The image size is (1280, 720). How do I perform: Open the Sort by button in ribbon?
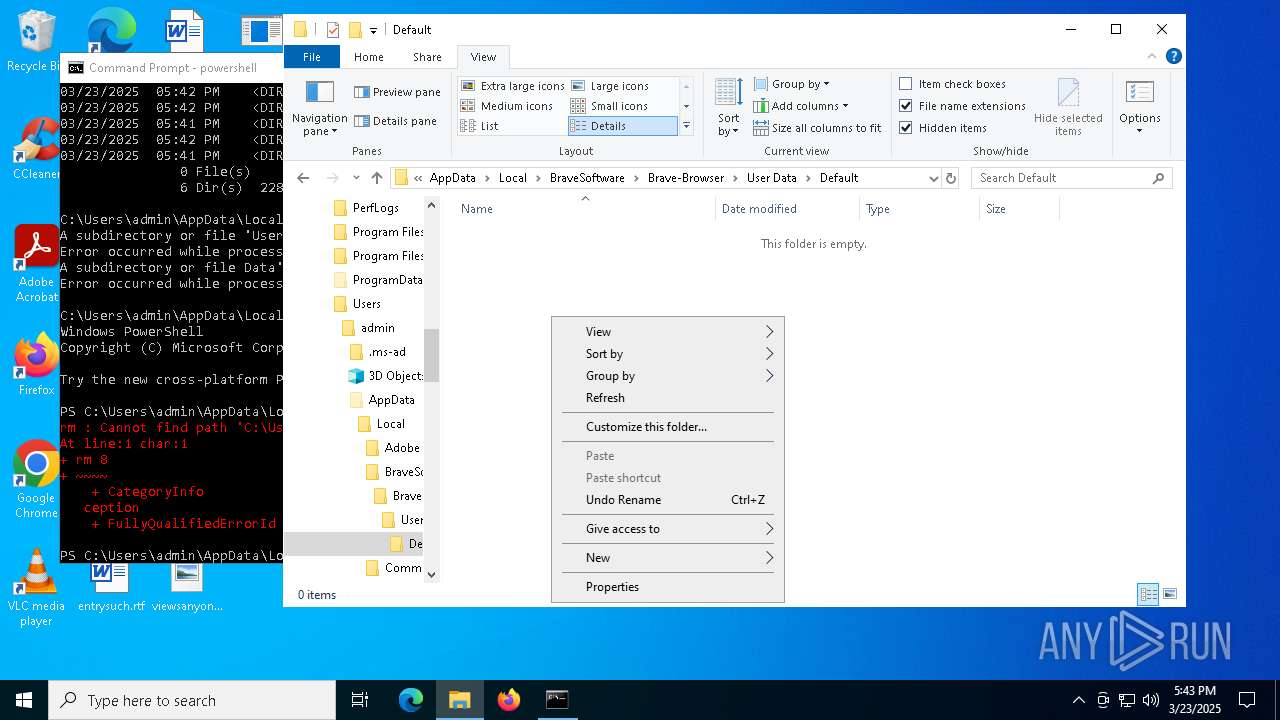(x=729, y=108)
